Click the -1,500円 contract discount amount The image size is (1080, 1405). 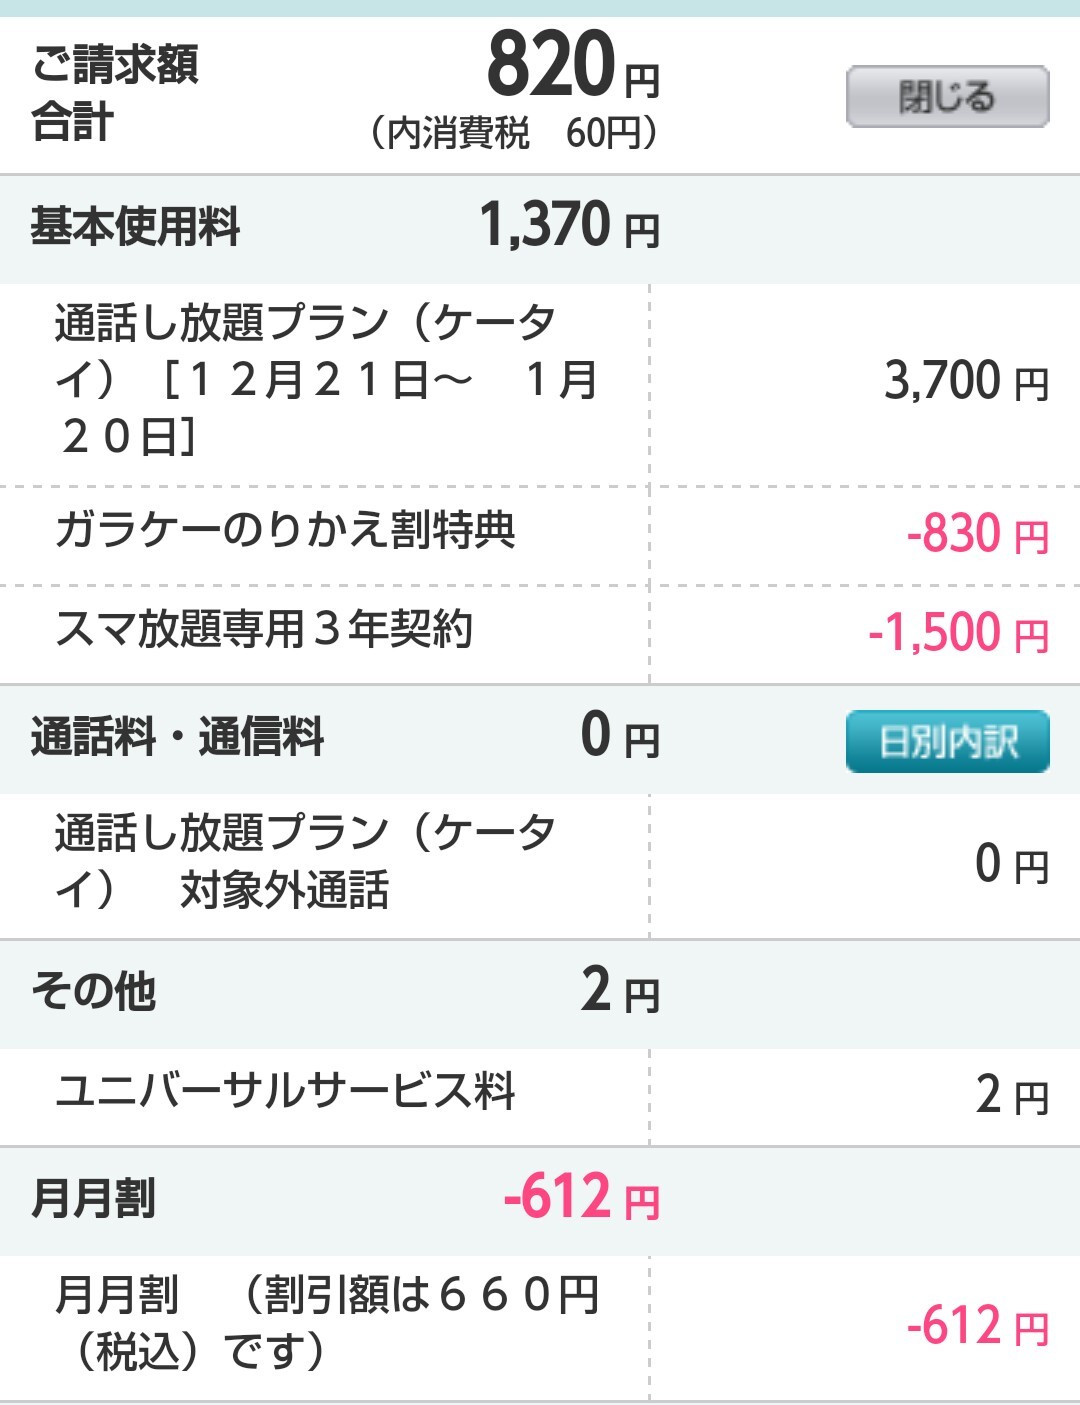click(957, 634)
